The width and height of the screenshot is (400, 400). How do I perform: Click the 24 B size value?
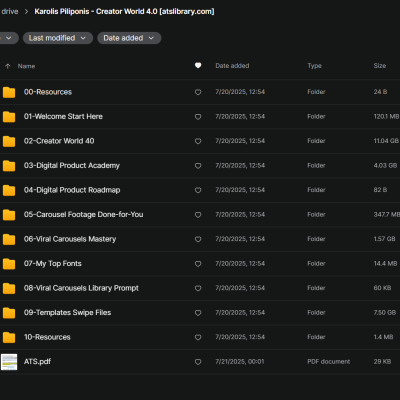380,92
